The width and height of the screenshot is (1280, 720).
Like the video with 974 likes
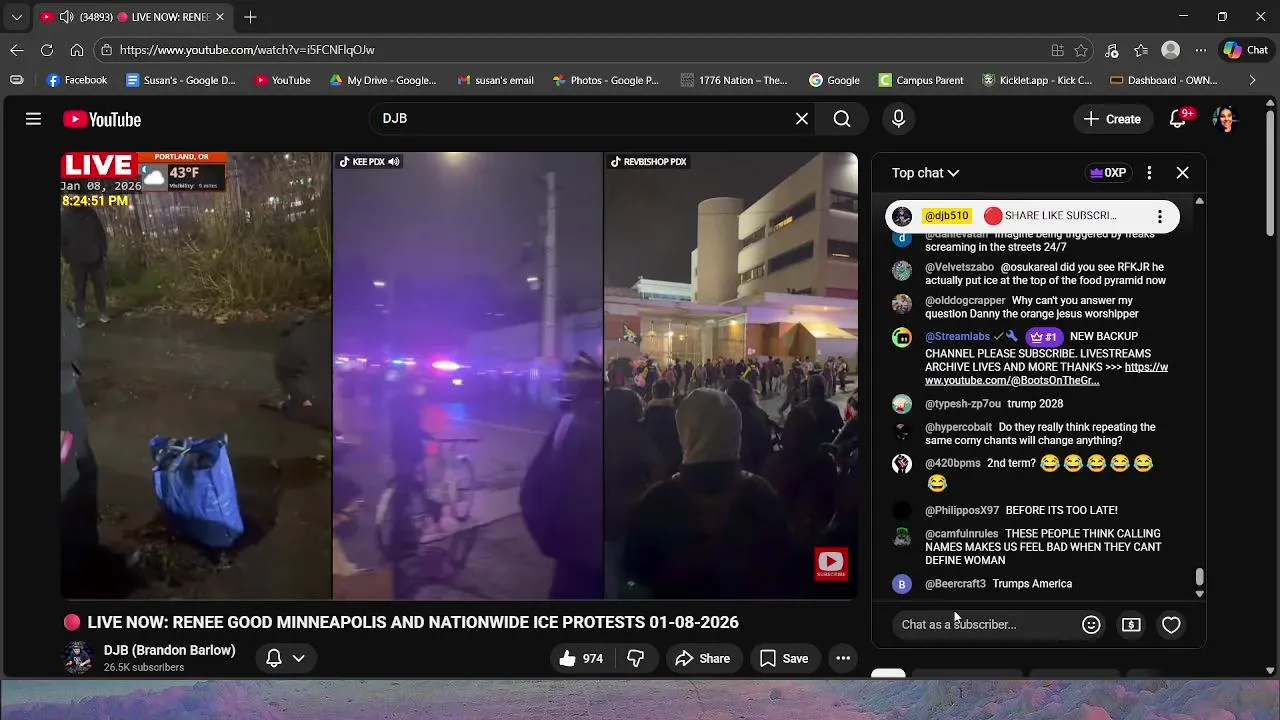coord(580,658)
